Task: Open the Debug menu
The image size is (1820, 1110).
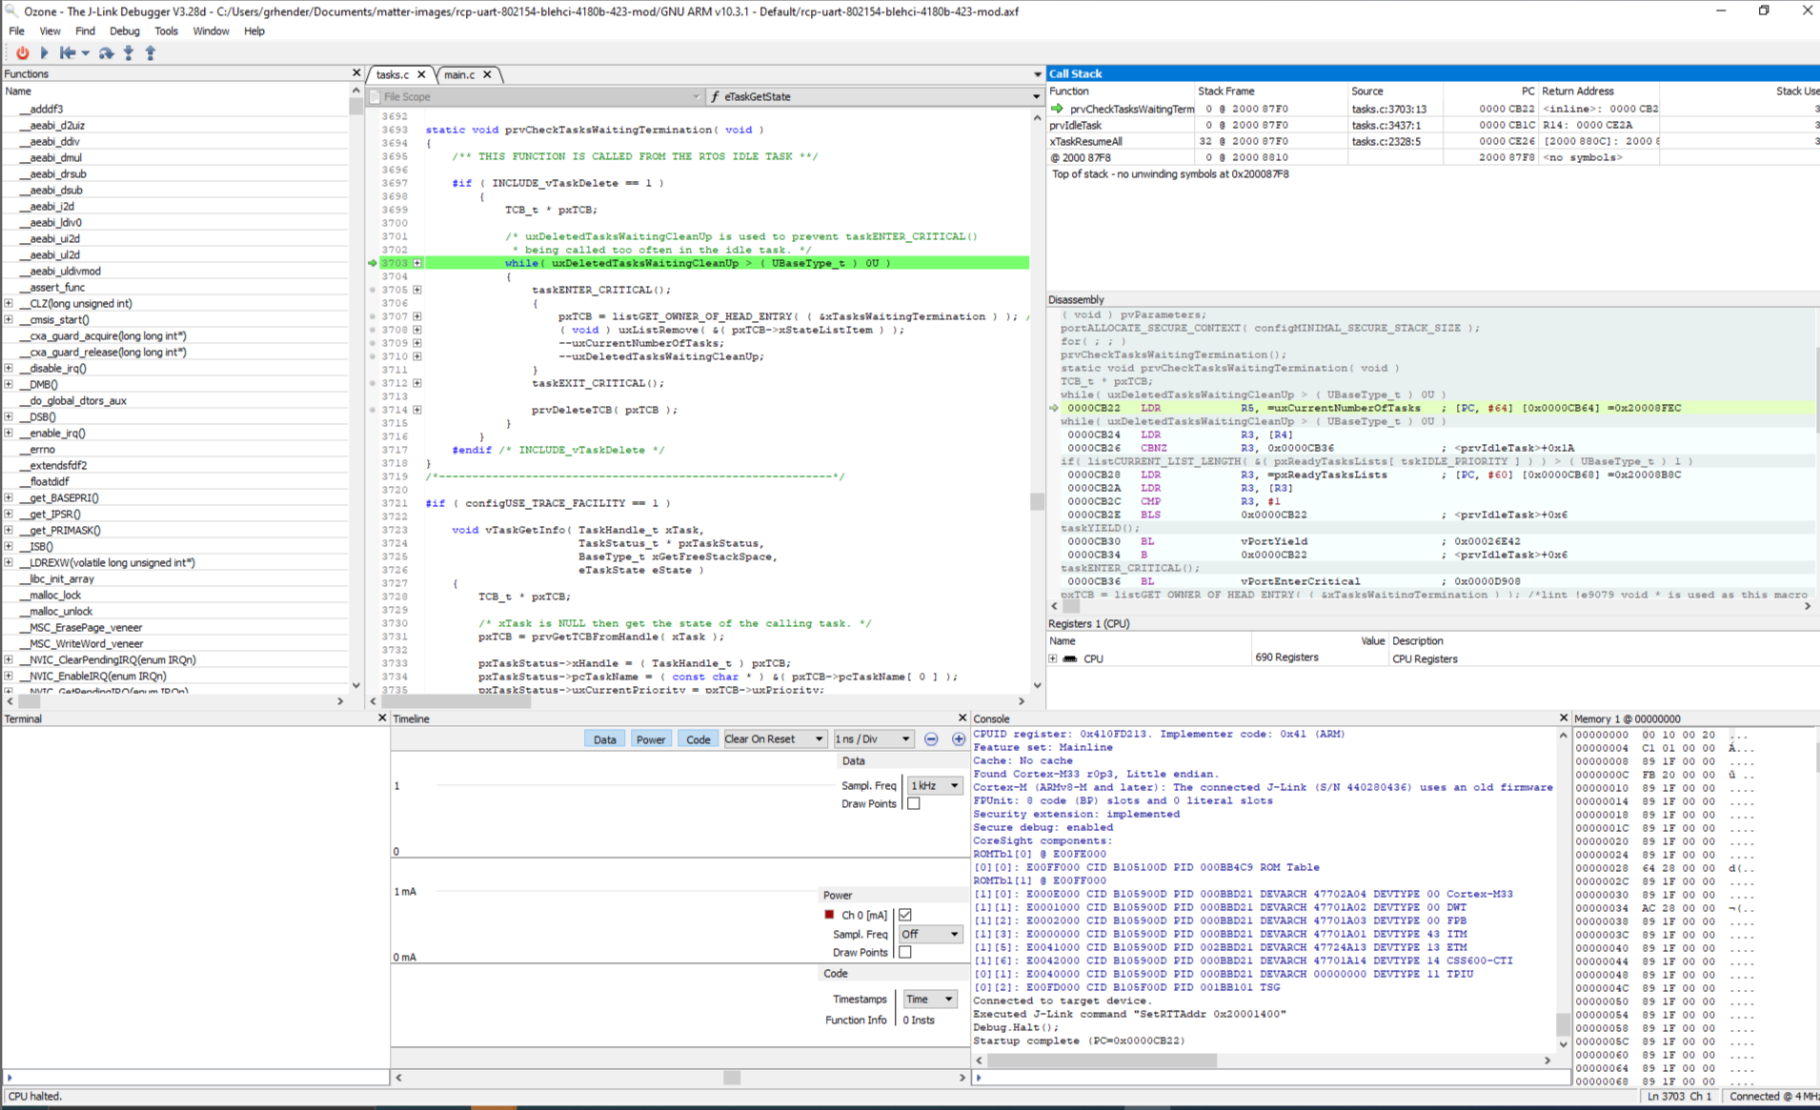Action: click(x=124, y=31)
